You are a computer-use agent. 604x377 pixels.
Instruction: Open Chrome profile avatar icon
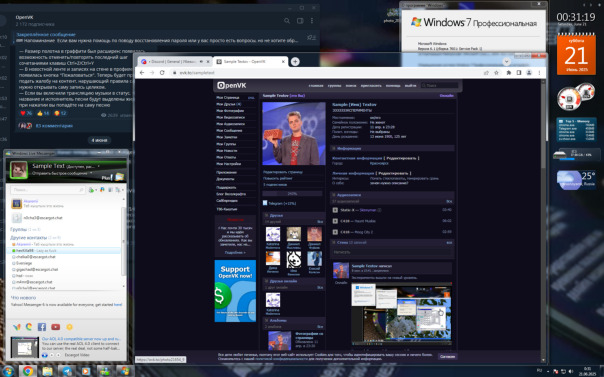(x=529, y=72)
